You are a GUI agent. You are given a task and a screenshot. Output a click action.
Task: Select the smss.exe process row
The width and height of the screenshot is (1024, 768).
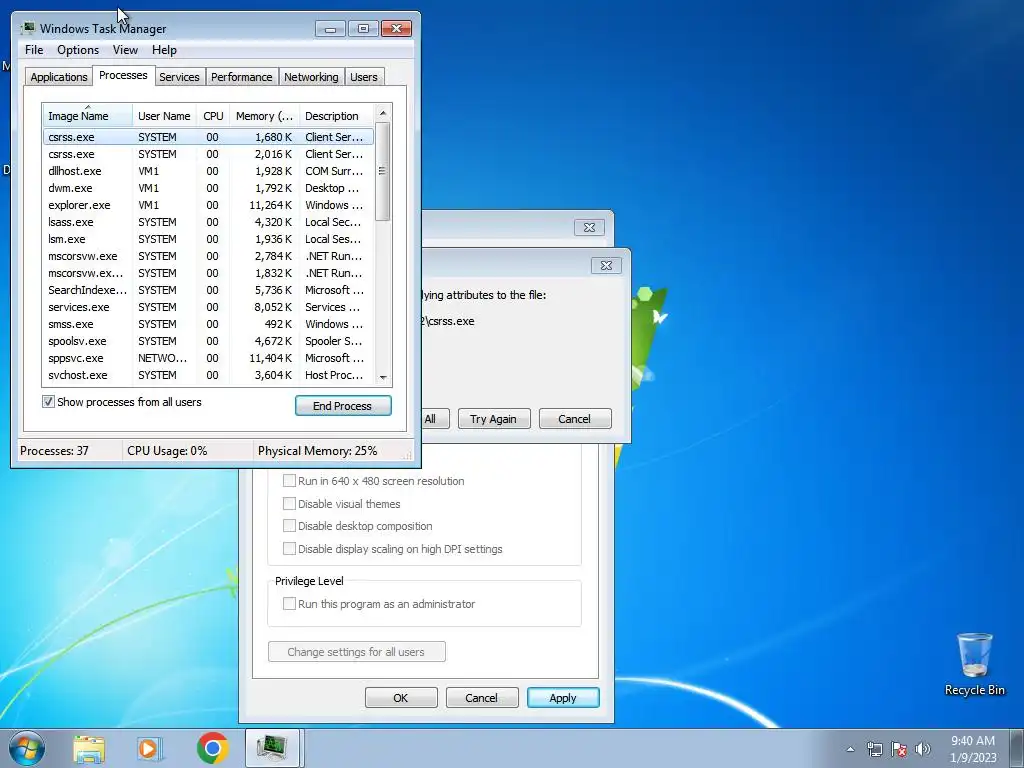(x=208, y=324)
